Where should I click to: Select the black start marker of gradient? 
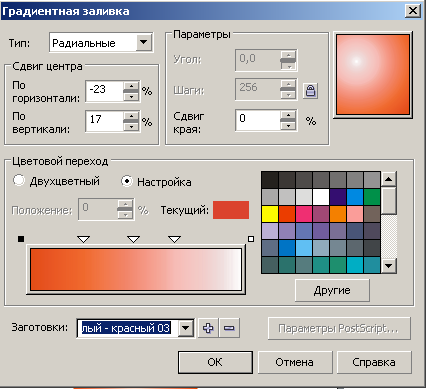tap(21, 239)
